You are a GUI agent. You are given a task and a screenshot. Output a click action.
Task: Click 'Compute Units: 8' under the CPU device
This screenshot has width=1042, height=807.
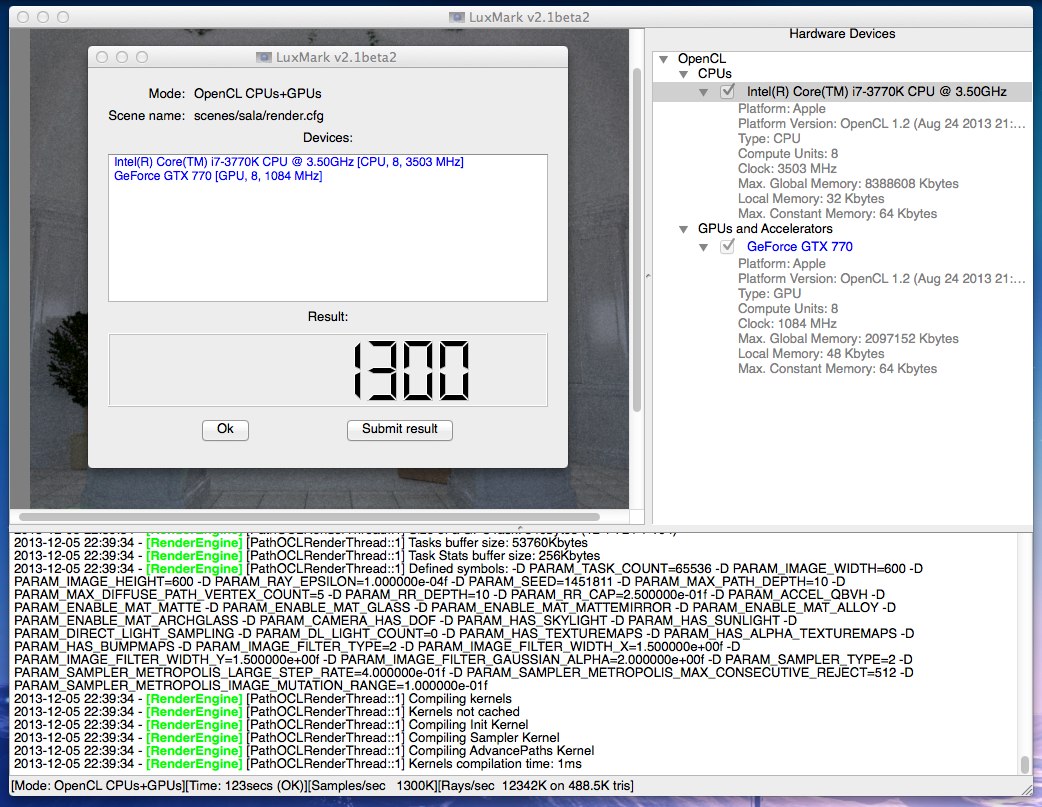pyautogui.click(x=787, y=154)
